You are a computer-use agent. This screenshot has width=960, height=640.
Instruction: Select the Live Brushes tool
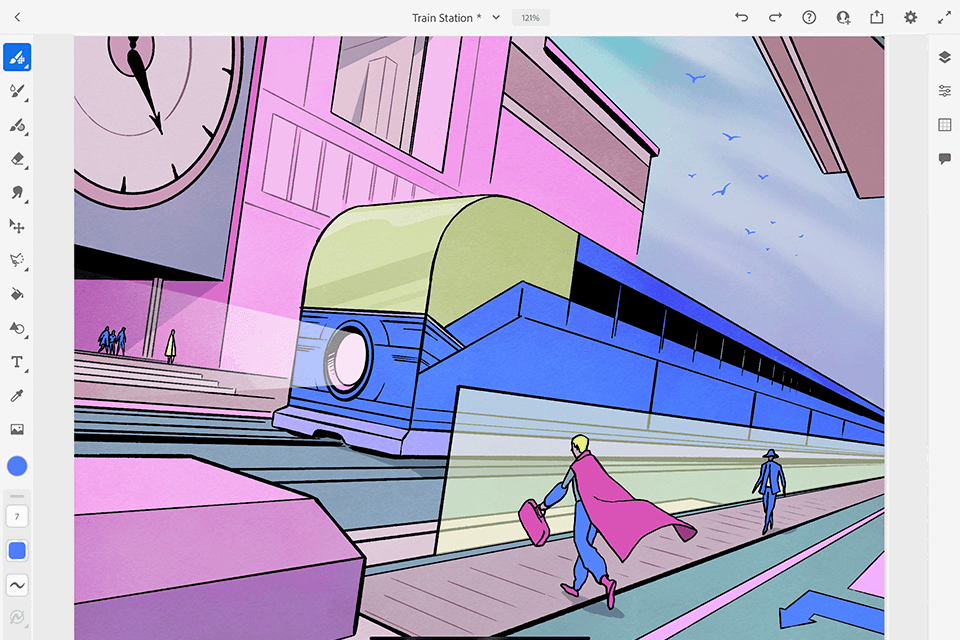coord(17,92)
